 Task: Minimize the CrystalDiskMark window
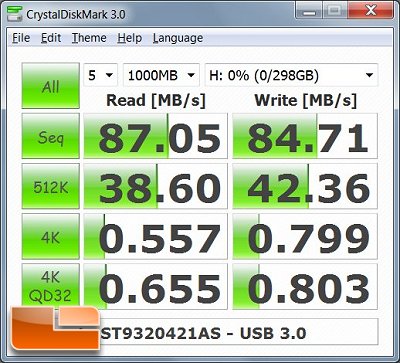point(308,11)
